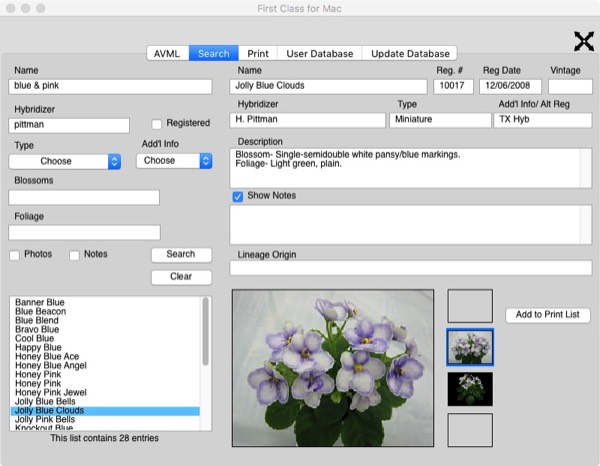This screenshot has width=600, height=466.
Task: Click the Description box scrollbar
Action: [586, 168]
